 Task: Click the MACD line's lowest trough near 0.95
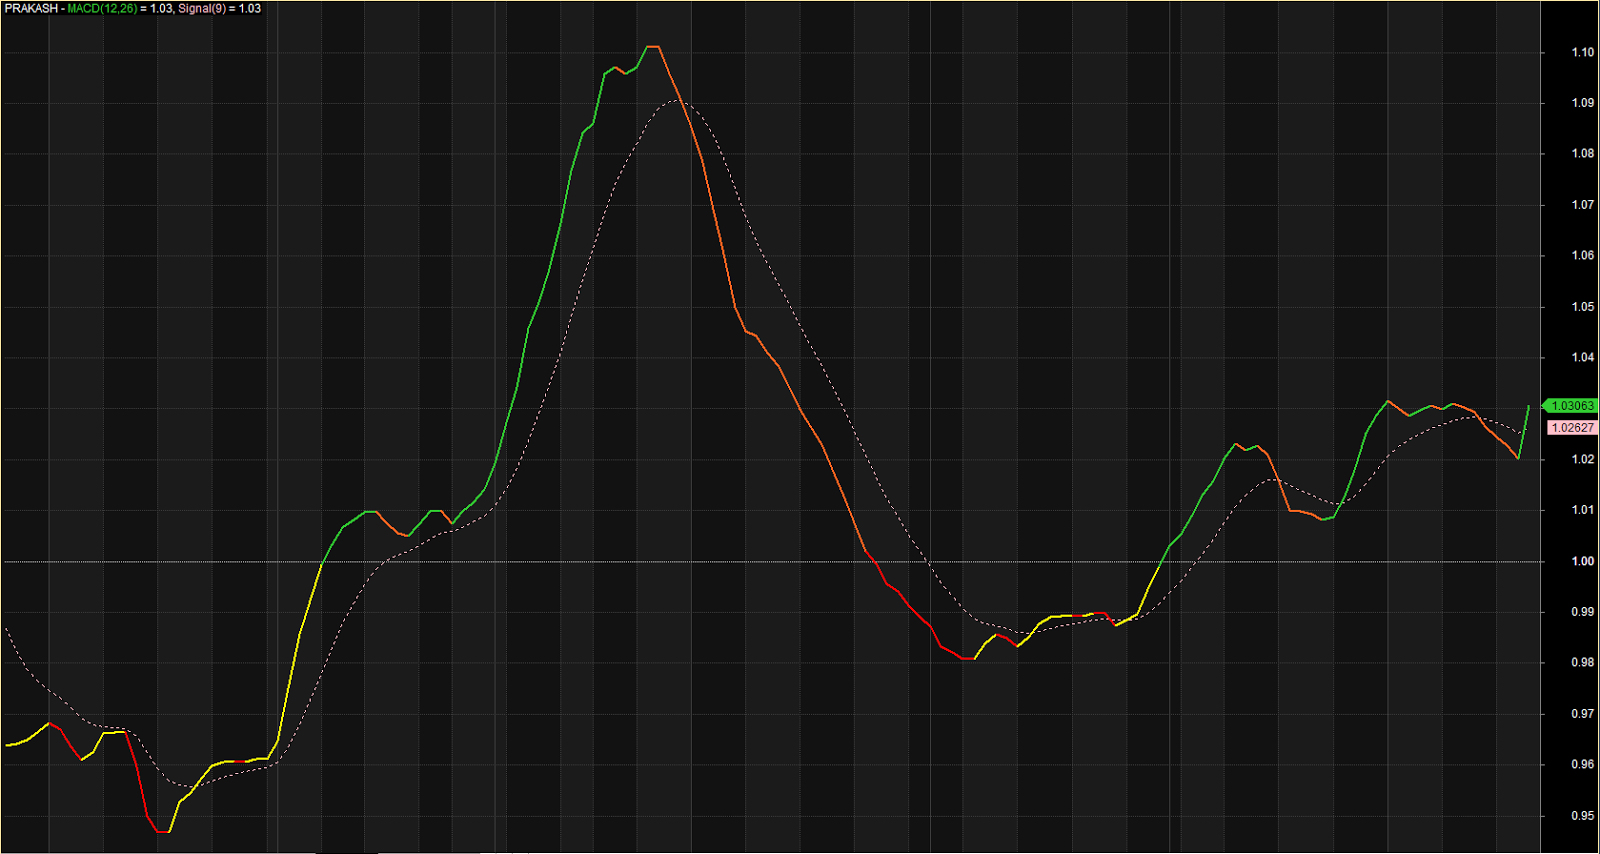tap(163, 831)
